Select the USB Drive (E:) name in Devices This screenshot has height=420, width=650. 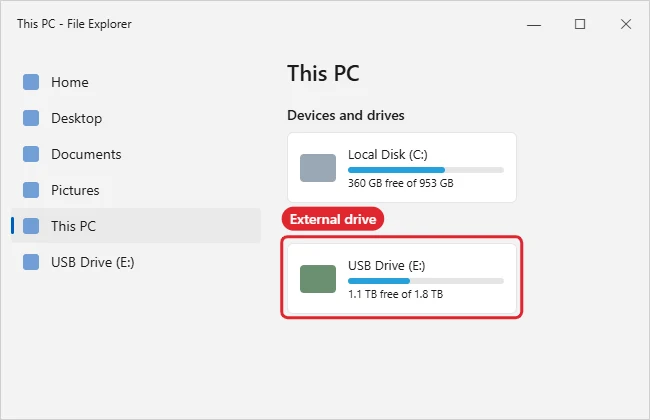(x=387, y=266)
